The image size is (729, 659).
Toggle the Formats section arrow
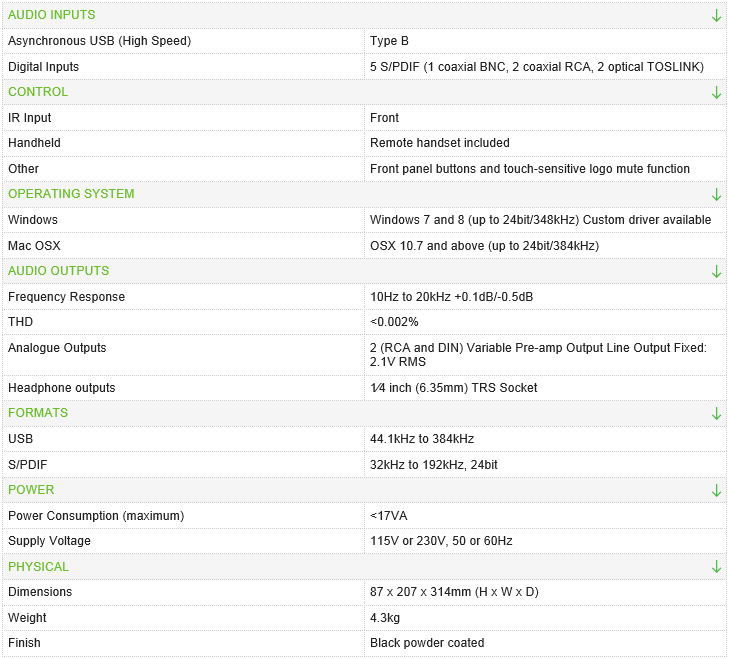pyautogui.click(x=716, y=413)
